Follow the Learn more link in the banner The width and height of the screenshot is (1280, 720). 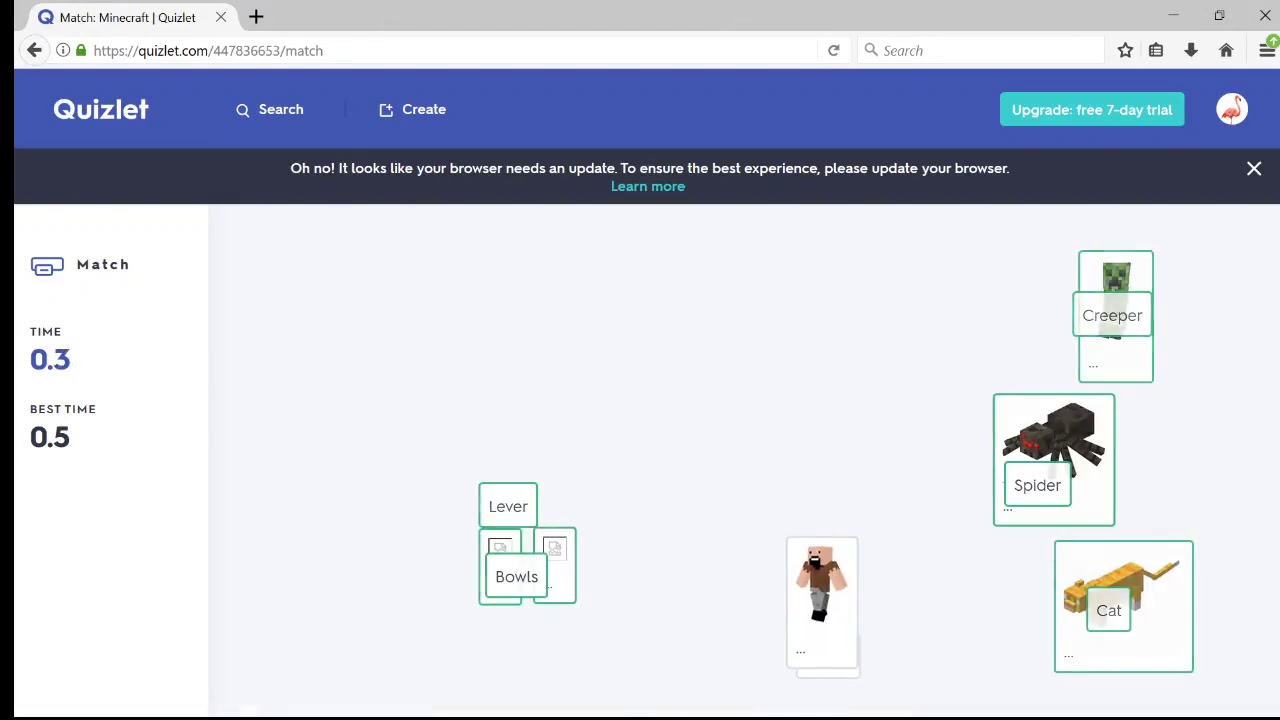tap(648, 186)
